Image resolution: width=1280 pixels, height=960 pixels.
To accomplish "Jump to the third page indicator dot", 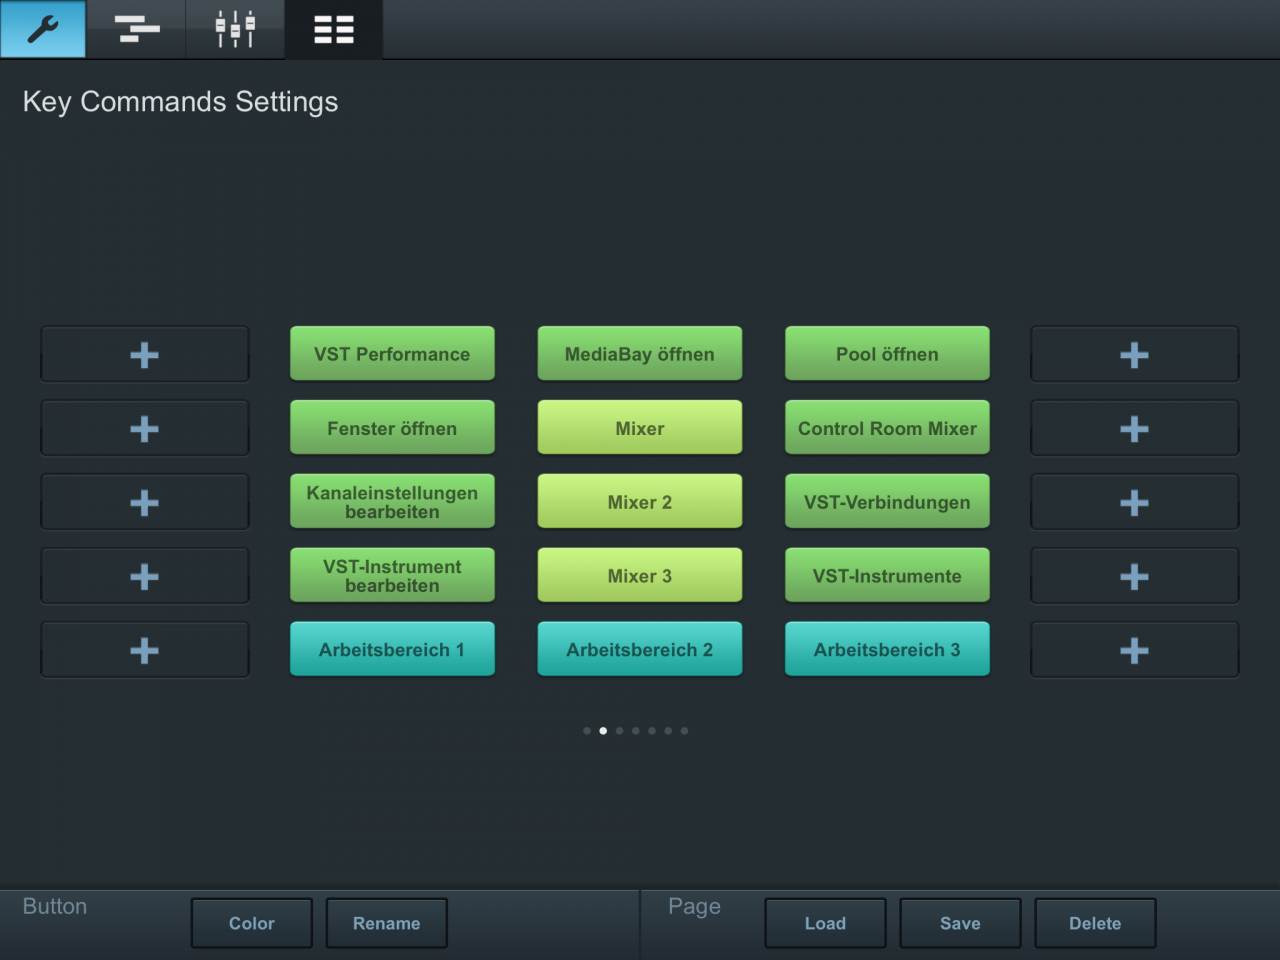I will [619, 731].
